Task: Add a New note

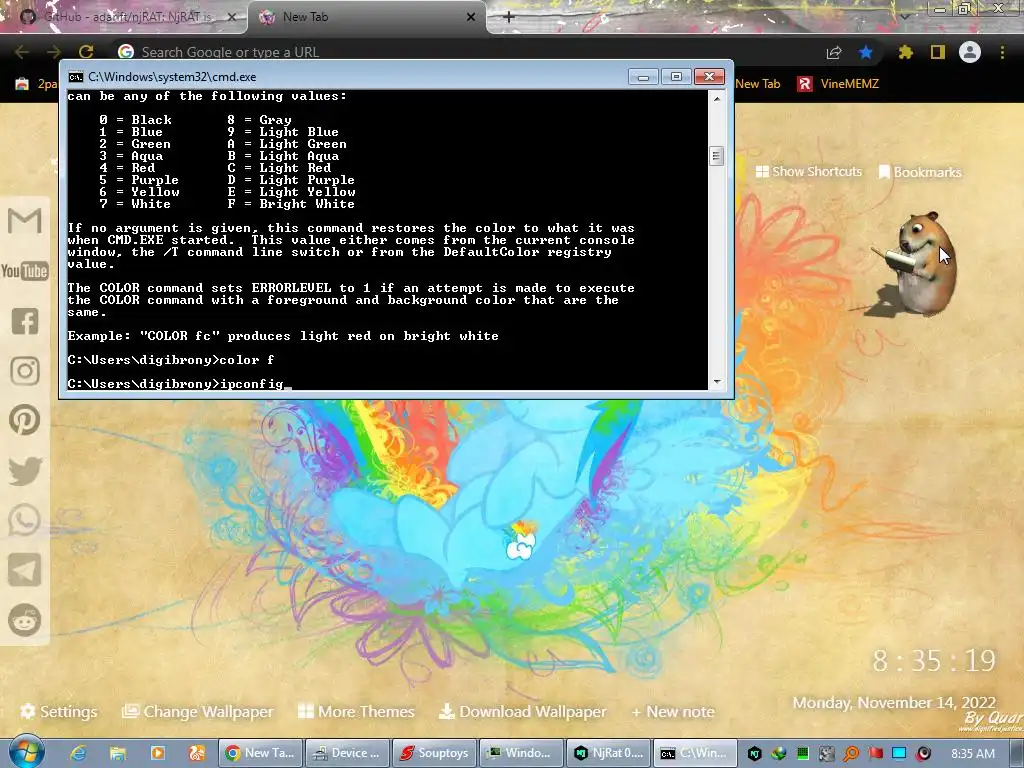Action: (x=673, y=711)
